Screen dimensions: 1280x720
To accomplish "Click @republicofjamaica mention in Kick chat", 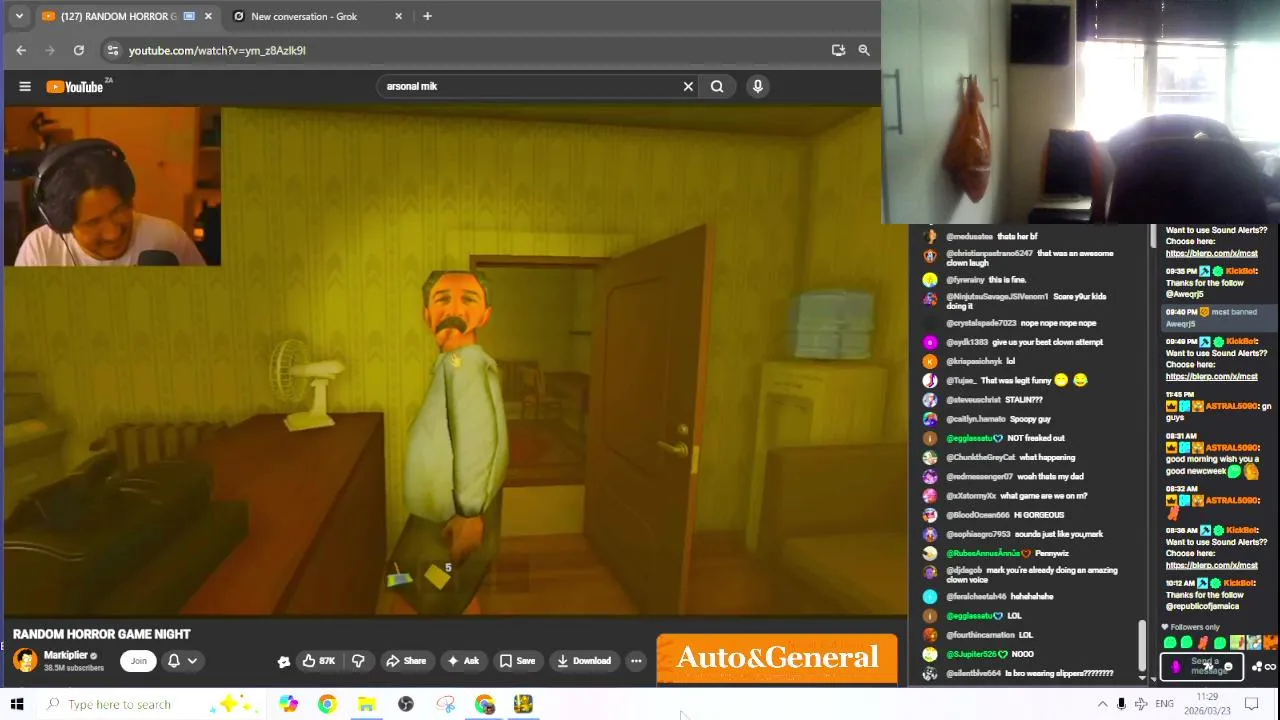I will 1202,606.
